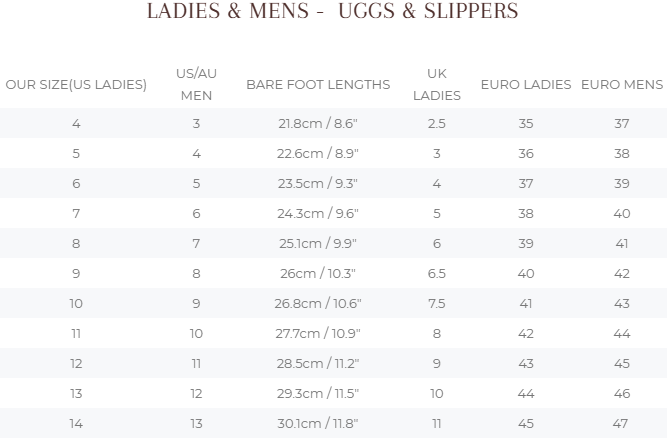The width and height of the screenshot is (667, 440).
Task: Select the 24.3cm / 9.6" foot length cell
Action: pyautogui.click(x=318, y=214)
